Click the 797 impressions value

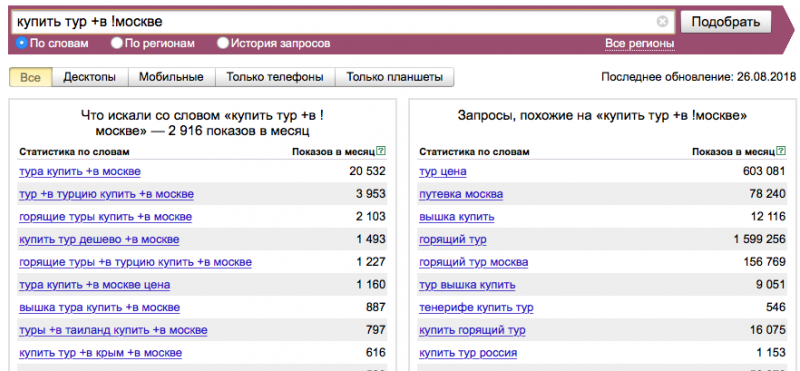pos(375,330)
